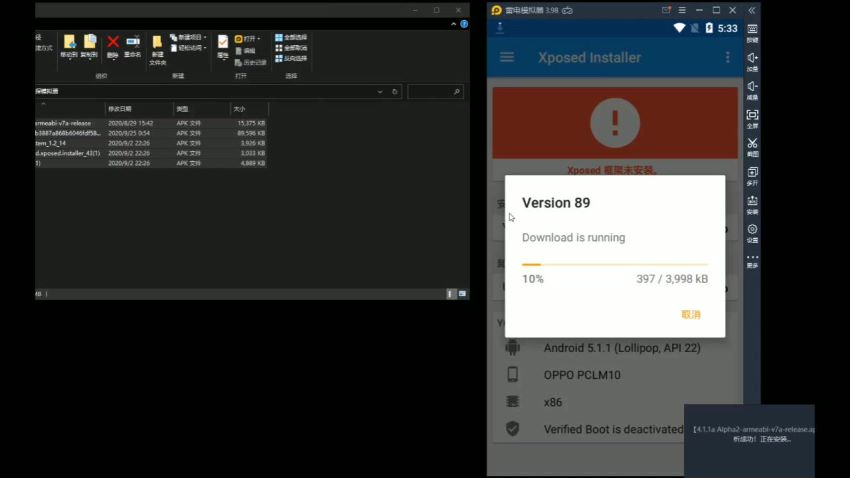850x478 pixels.
Task: Sort files by the Type column header
Action: coord(201,109)
